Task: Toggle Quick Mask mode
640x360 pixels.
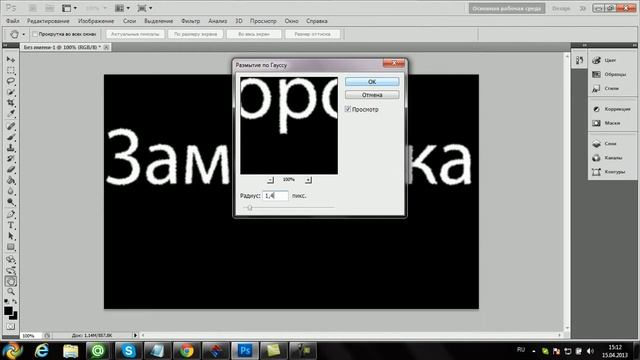Action: click(11, 327)
